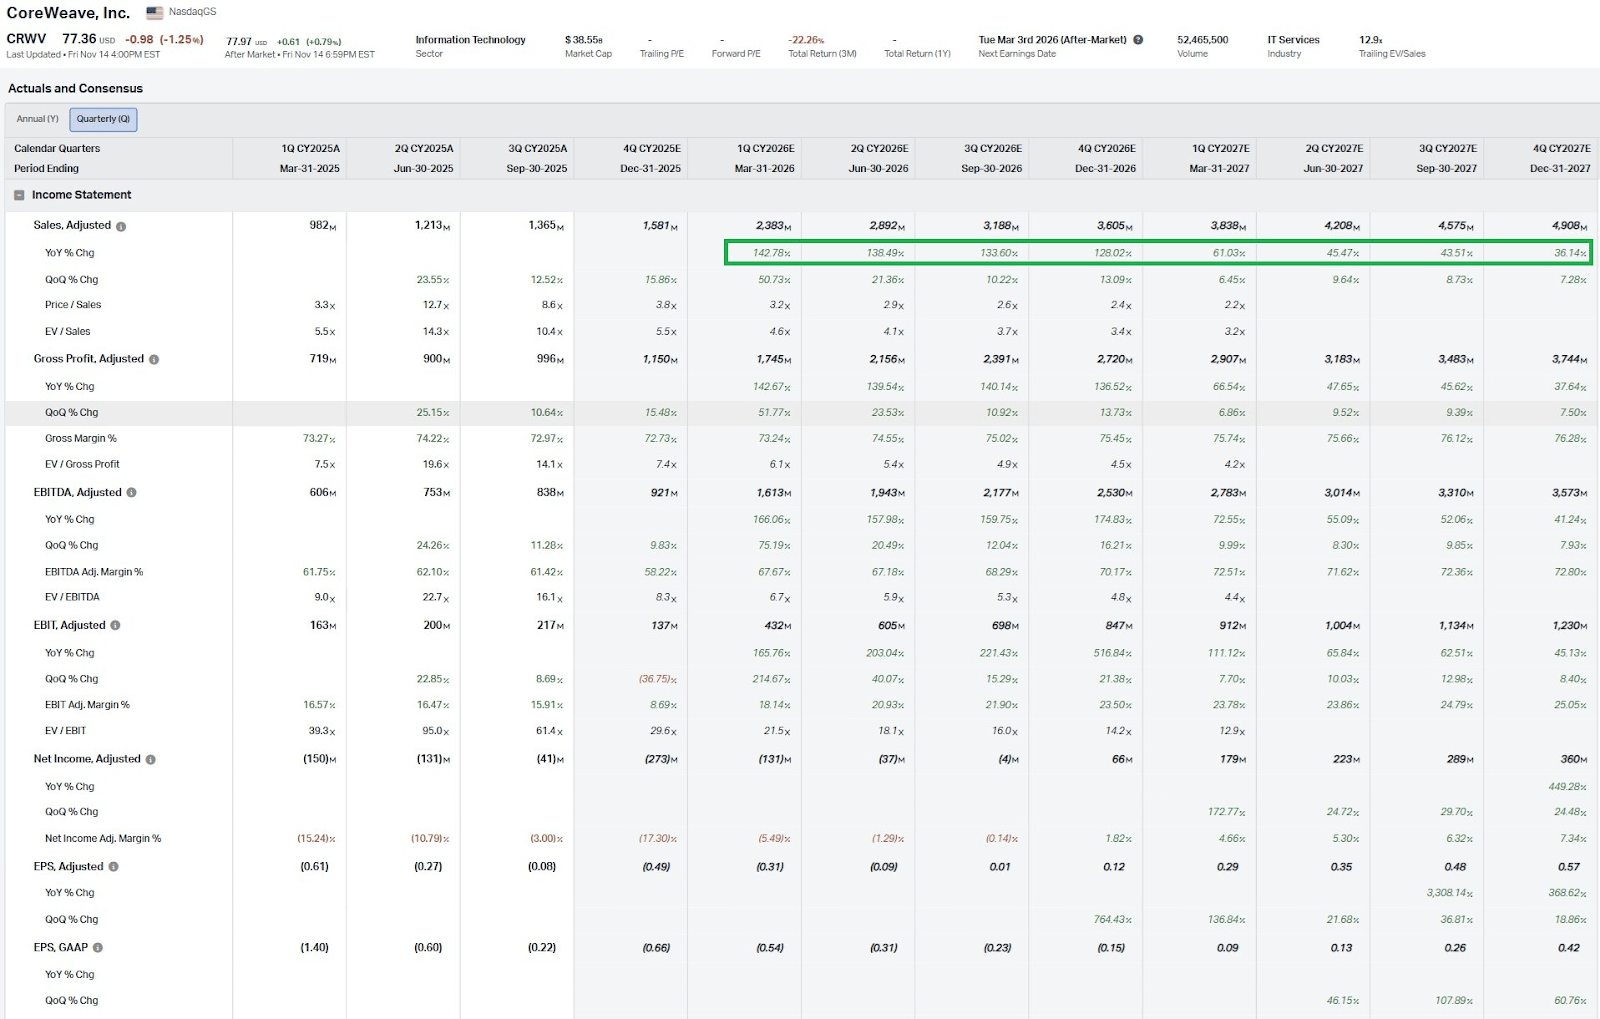This screenshot has height=1019, width=1600.
Task: Click the 4Q CY2027E column header
Action: 1562,149
